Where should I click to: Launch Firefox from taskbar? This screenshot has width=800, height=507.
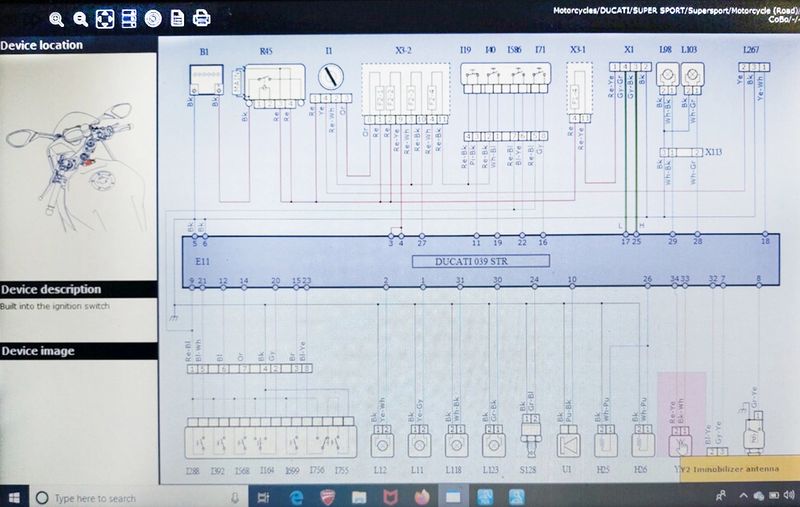tap(422, 497)
